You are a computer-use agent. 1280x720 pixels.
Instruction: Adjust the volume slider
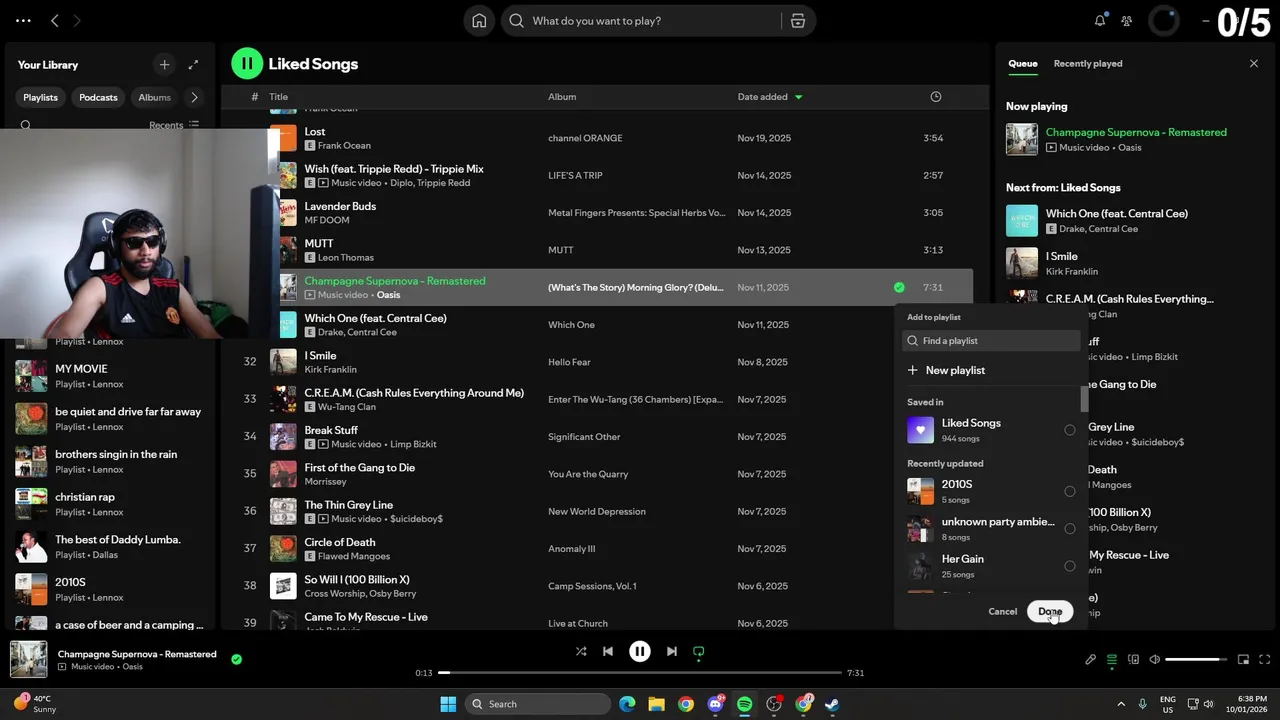[x=1197, y=659]
